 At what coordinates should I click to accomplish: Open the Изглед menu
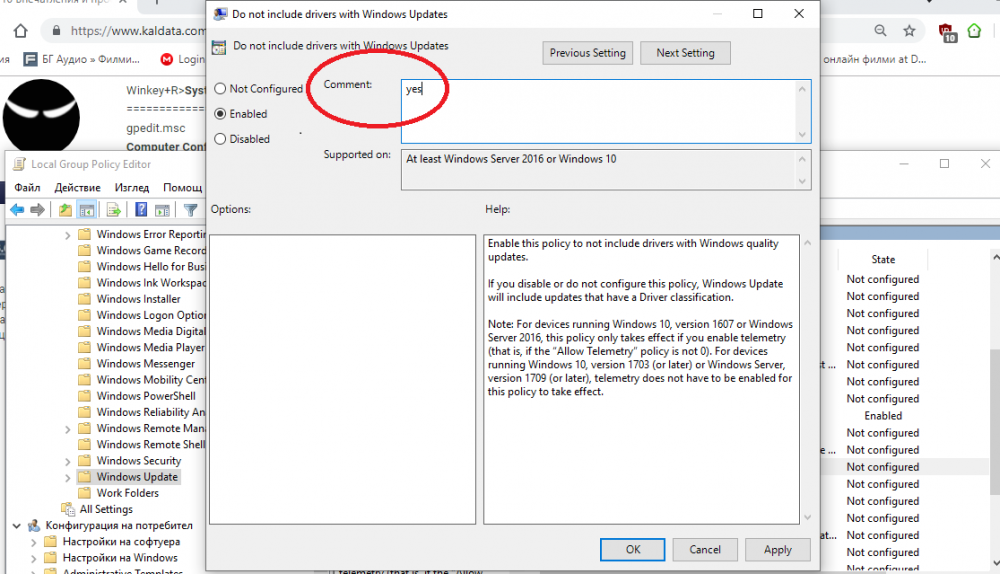pos(132,188)
